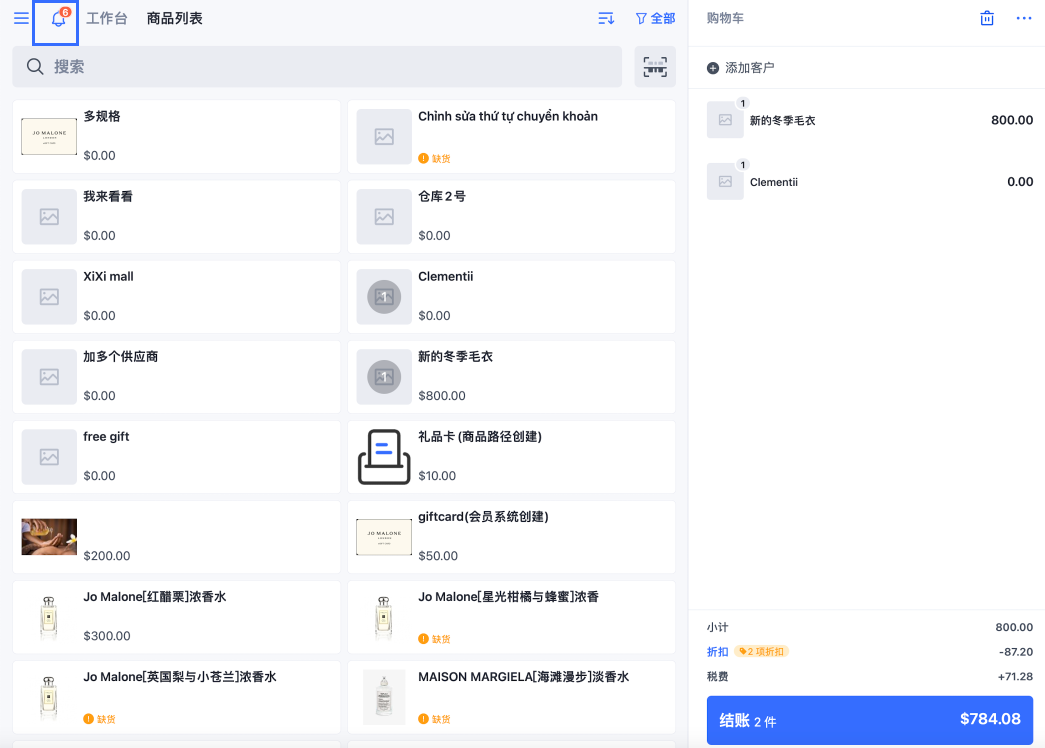
Task: Click cart thumbnail of Clementii
Action: 725,181
